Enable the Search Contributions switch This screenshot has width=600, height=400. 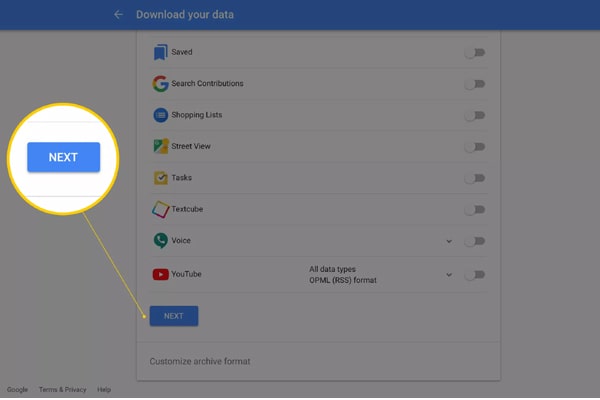(474, 84)
